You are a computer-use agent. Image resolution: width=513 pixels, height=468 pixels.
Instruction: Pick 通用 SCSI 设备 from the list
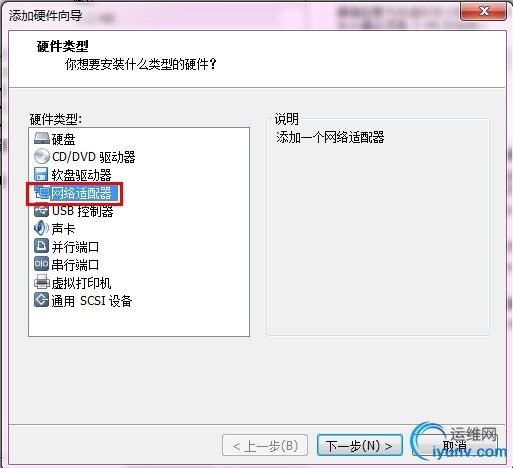(92, 301)
